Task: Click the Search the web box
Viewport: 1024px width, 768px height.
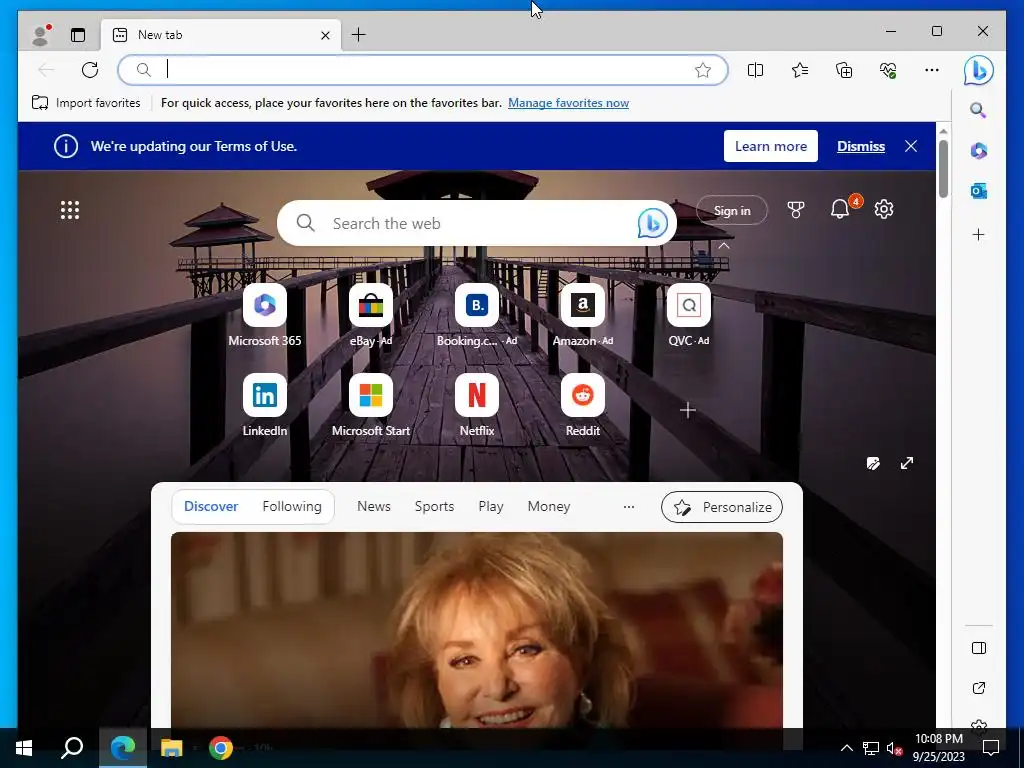Action: 477,223
